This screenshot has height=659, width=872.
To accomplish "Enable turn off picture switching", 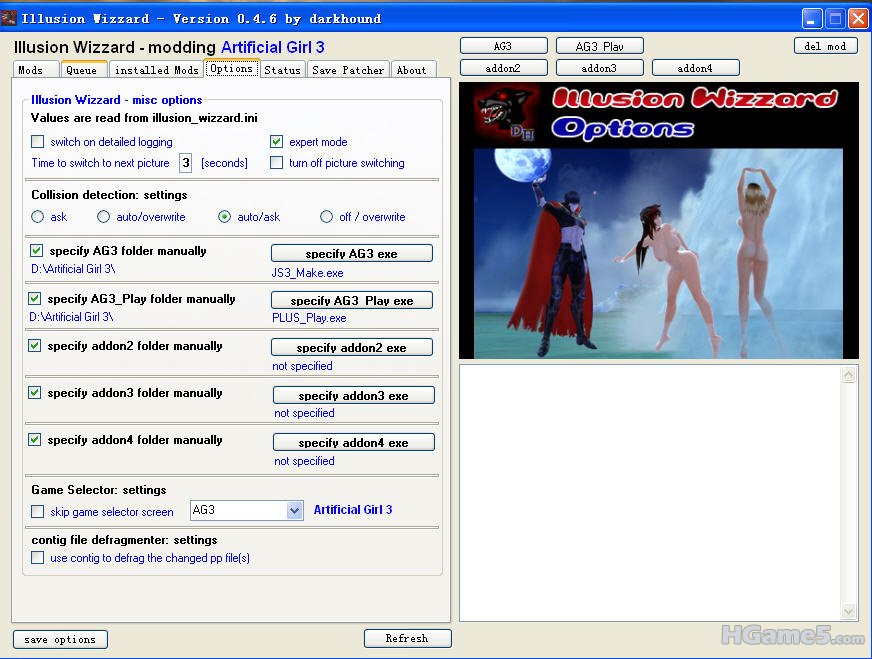I will [276, 163].
